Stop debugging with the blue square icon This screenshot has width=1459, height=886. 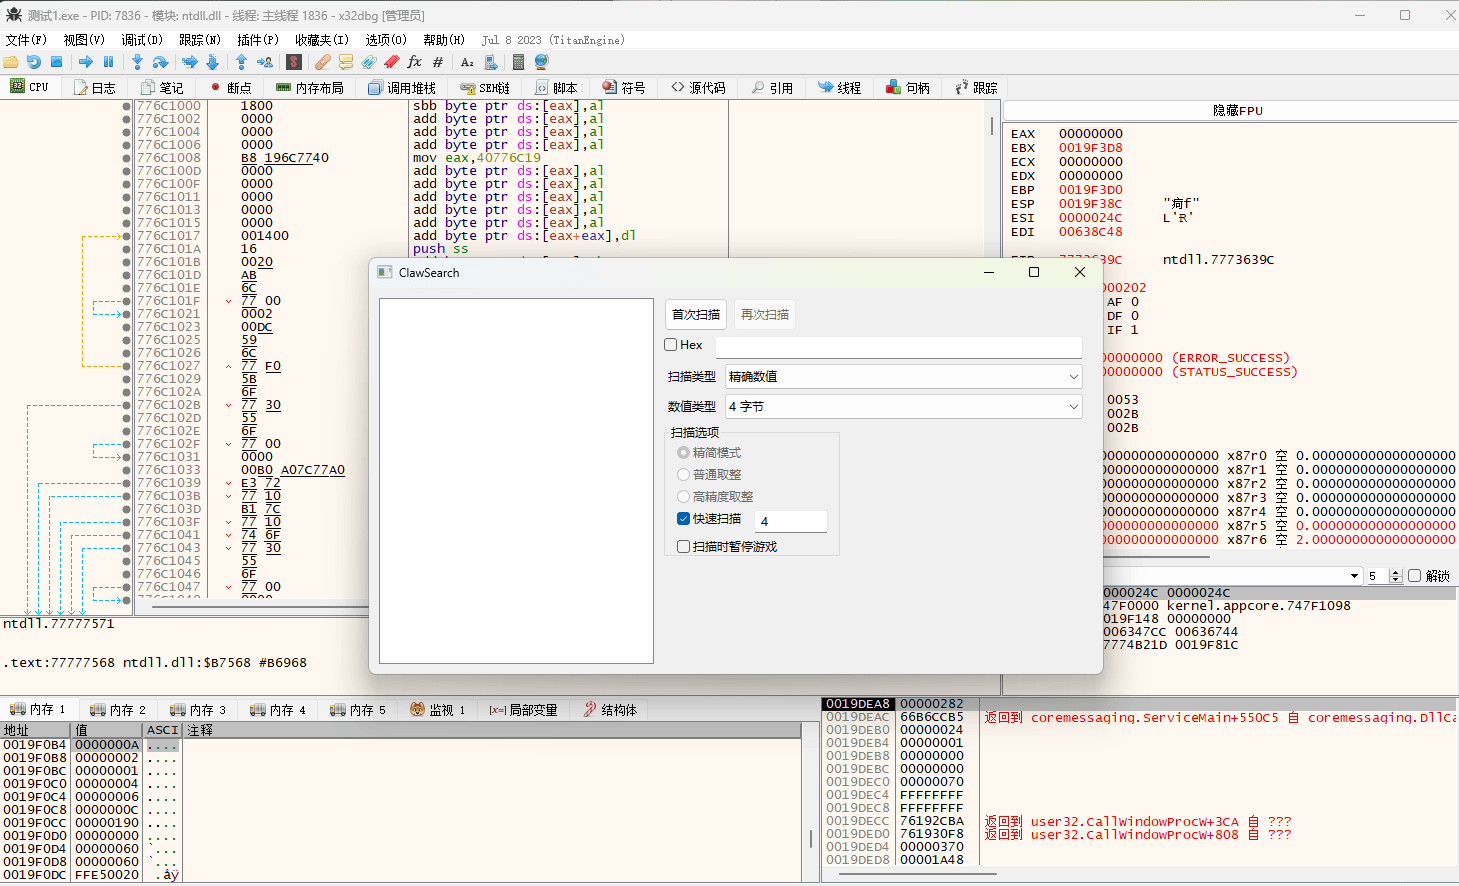point(57,62)
